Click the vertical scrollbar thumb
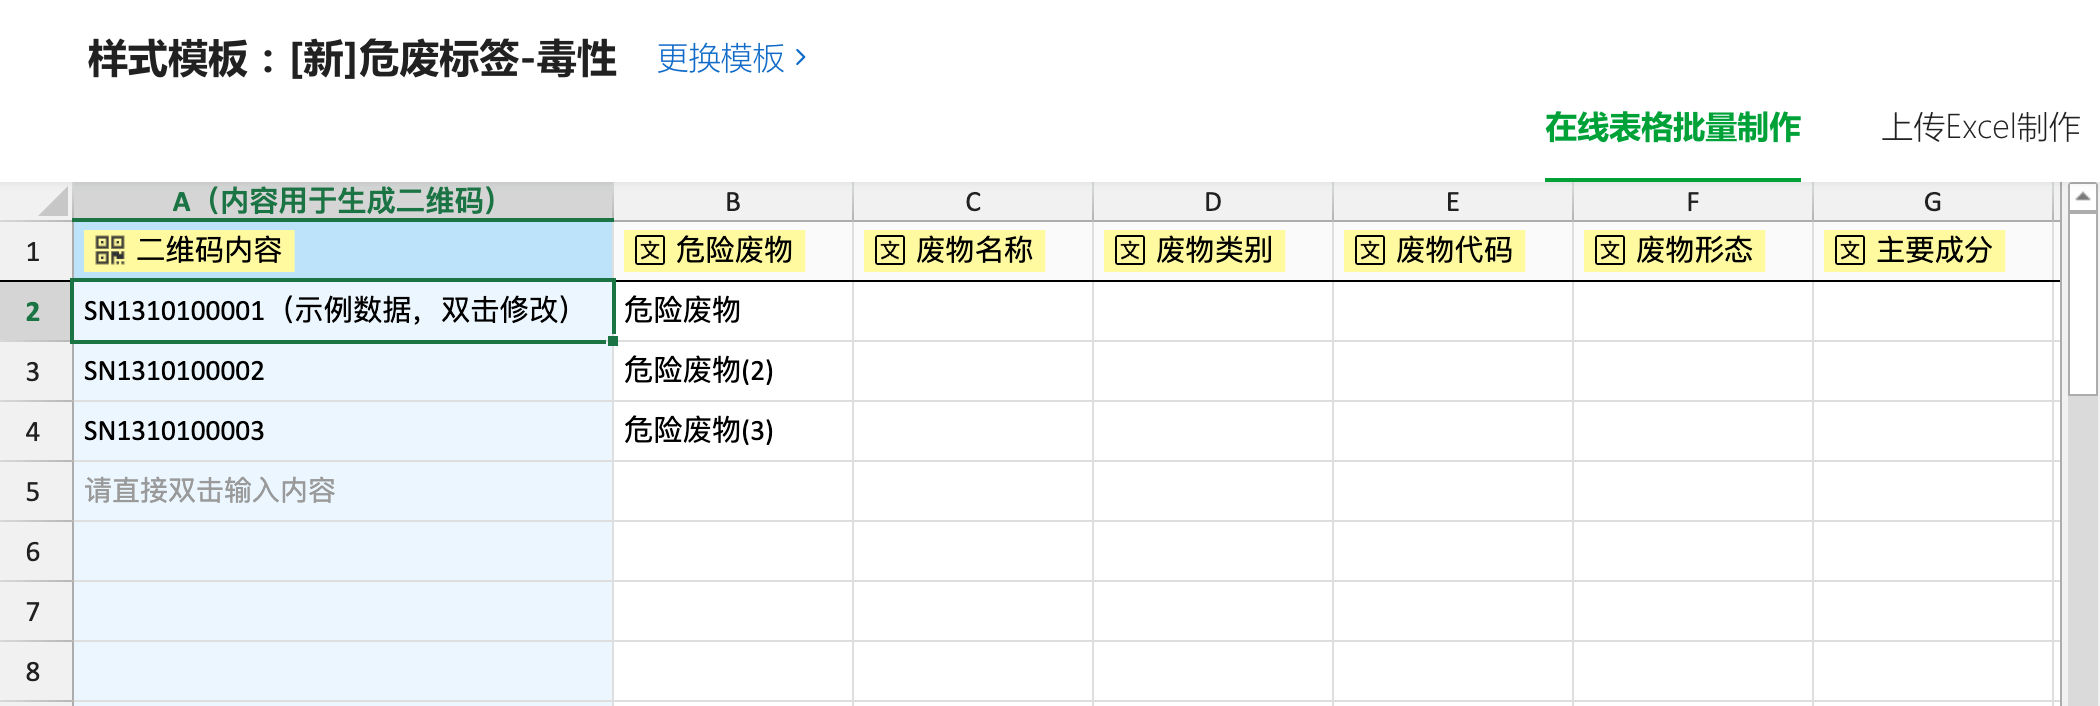Image resolution: width=2100 pixels, height=706 pixels. (x=2083, y=303)
